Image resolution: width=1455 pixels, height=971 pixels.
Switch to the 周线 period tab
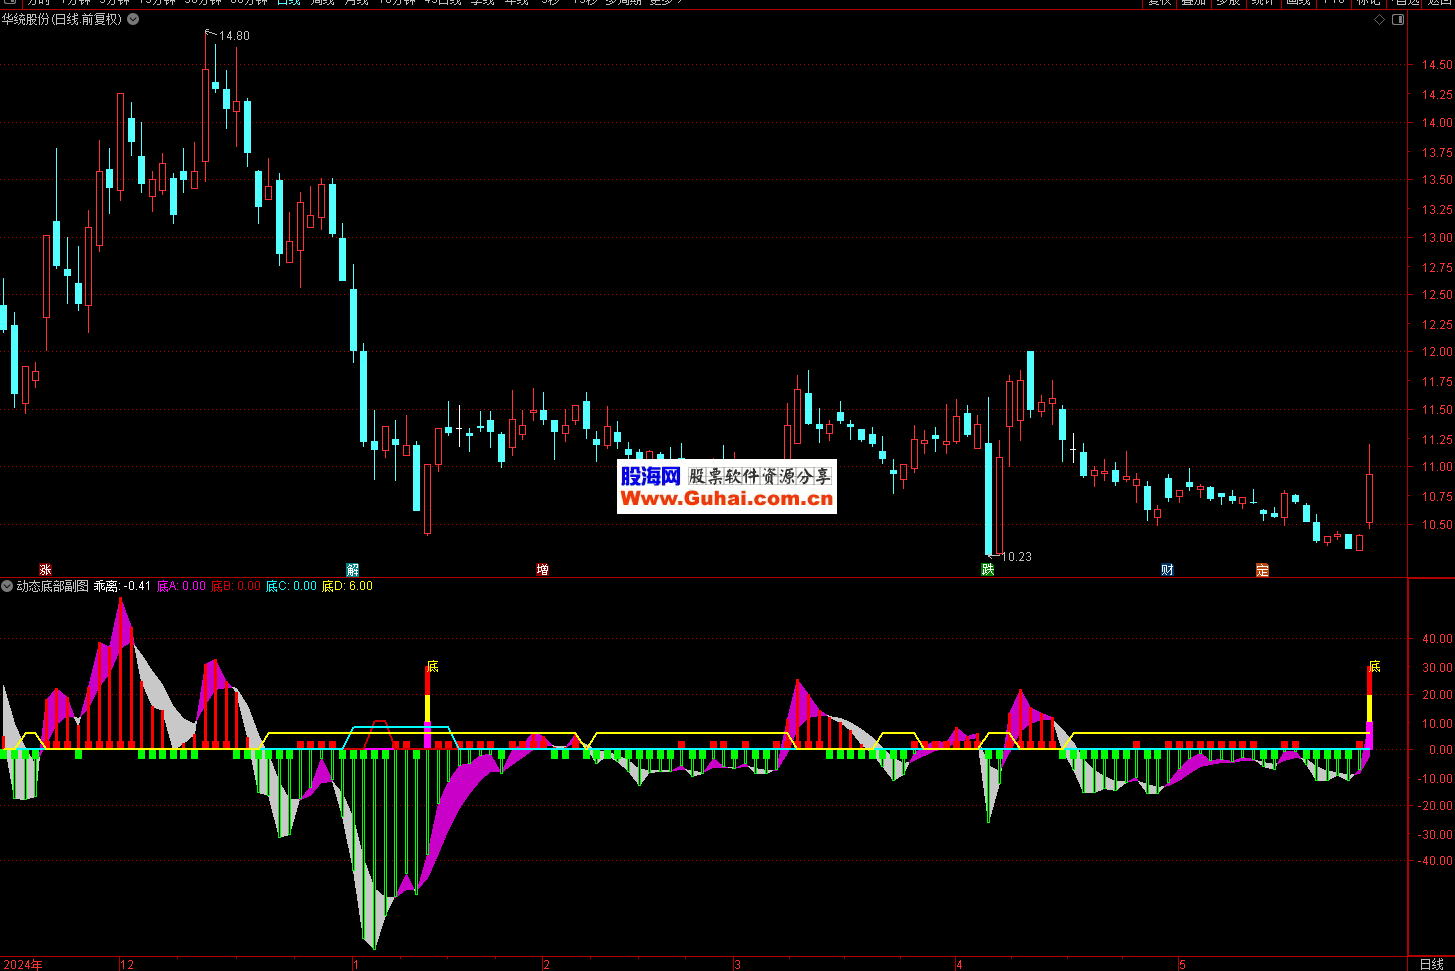point(322,3)
